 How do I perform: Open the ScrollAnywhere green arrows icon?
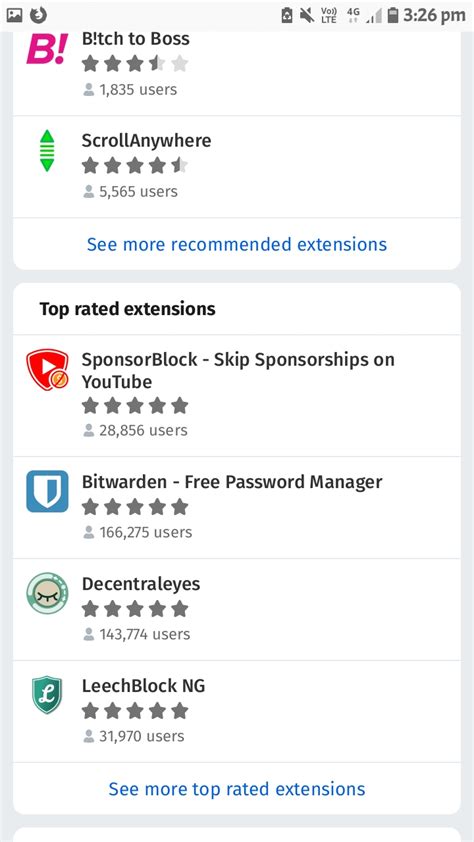coord(47,151)
